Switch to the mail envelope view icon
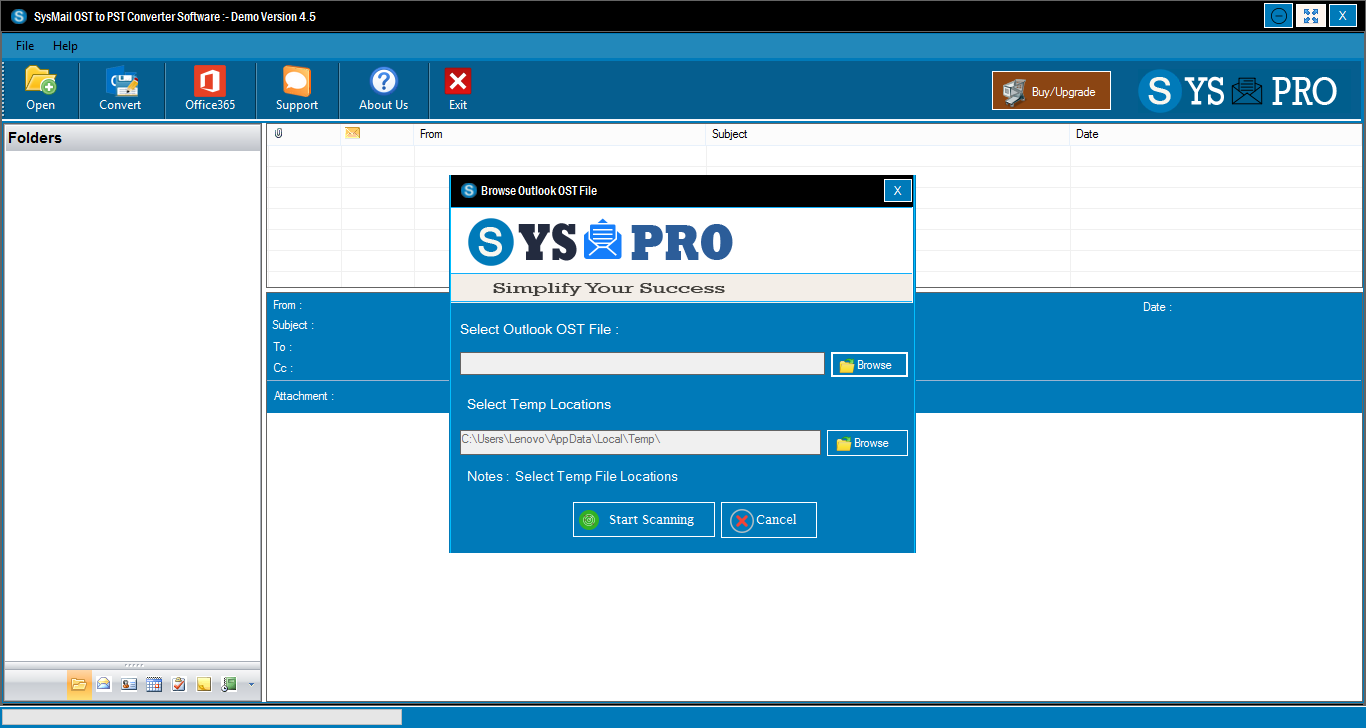 click(x=104, y=684)
